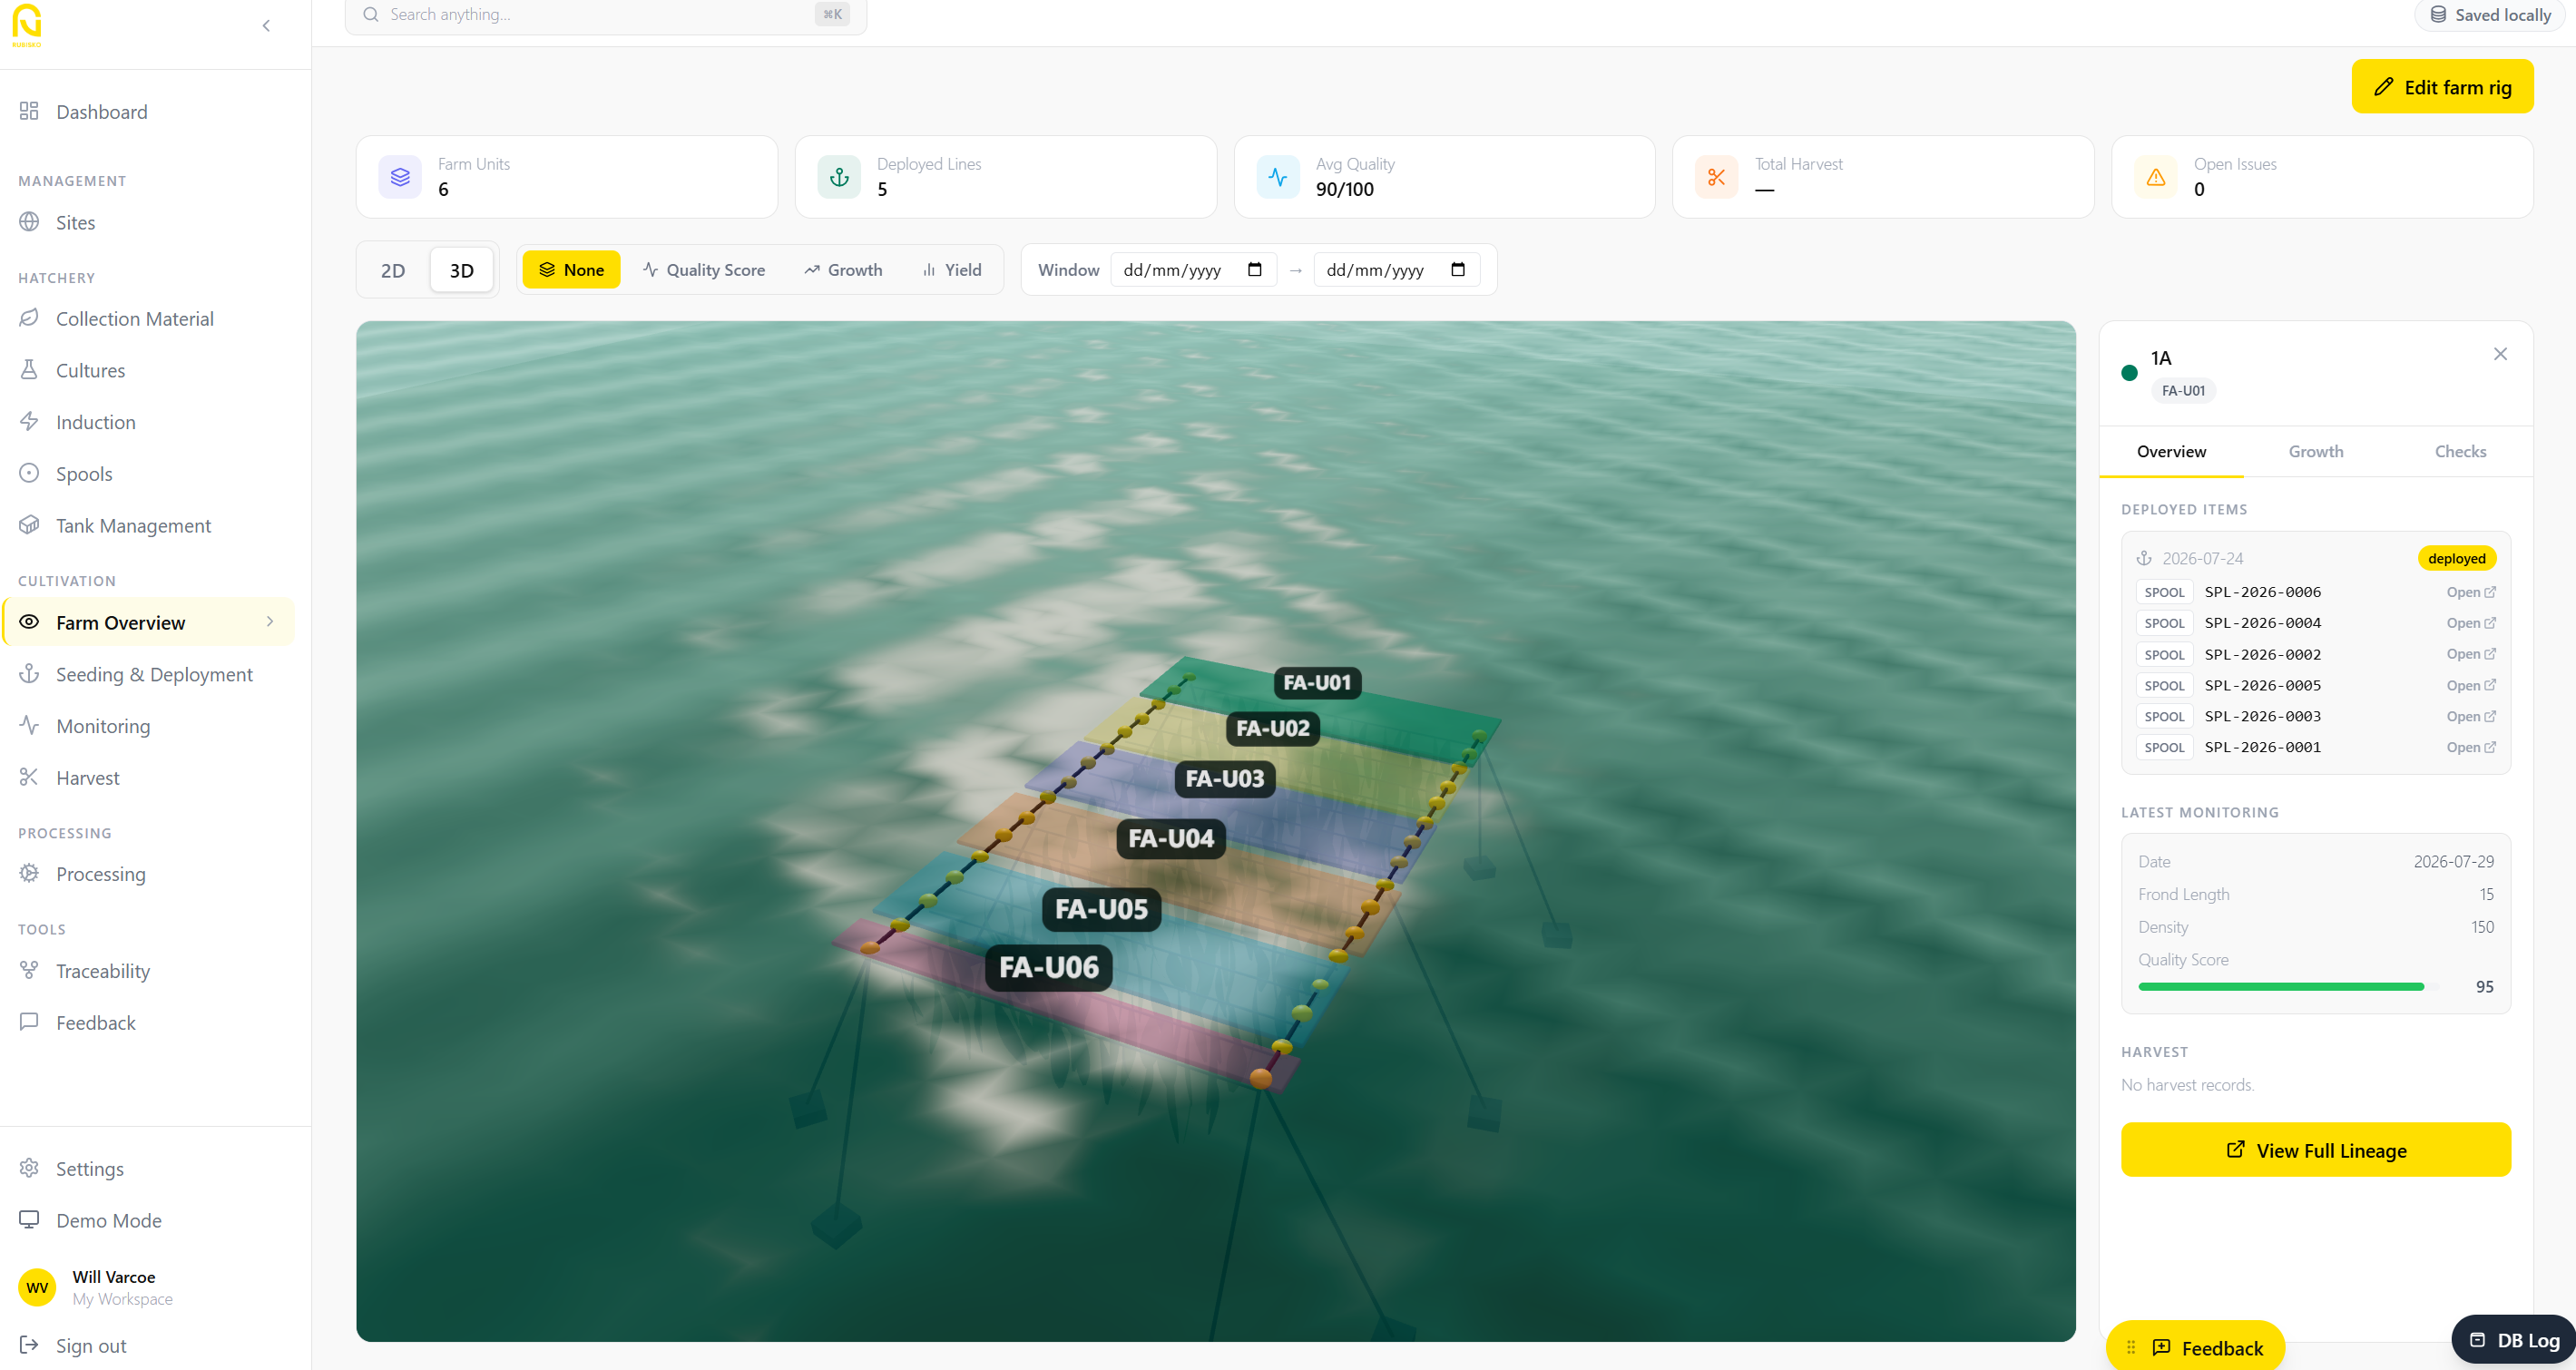Click the Farm Overview eye icon

point(29,621)
